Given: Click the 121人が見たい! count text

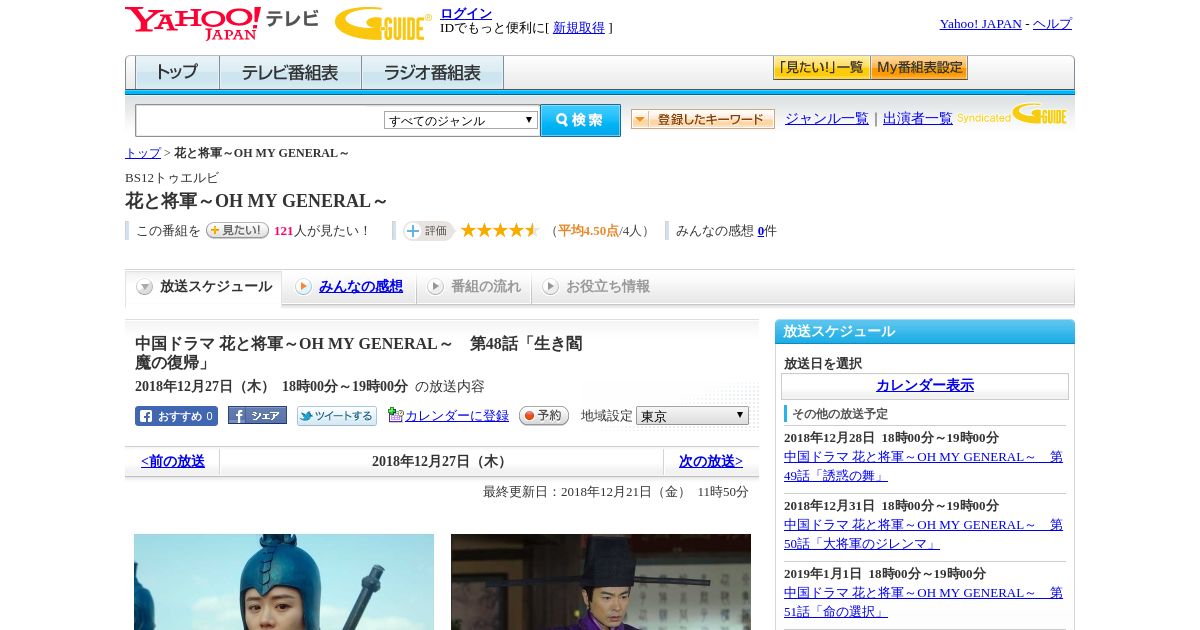Looking at the screenshot, I should (322, 231).
